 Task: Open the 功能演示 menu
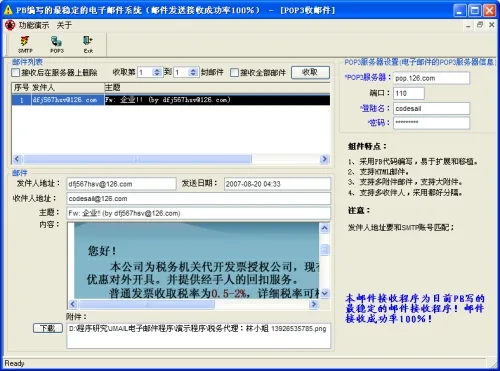pos(34,25)
